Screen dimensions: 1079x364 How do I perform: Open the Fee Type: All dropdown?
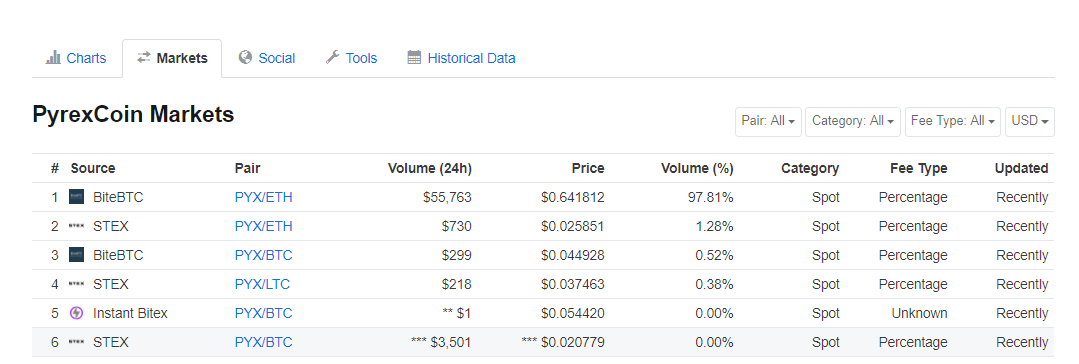point(953,121)
